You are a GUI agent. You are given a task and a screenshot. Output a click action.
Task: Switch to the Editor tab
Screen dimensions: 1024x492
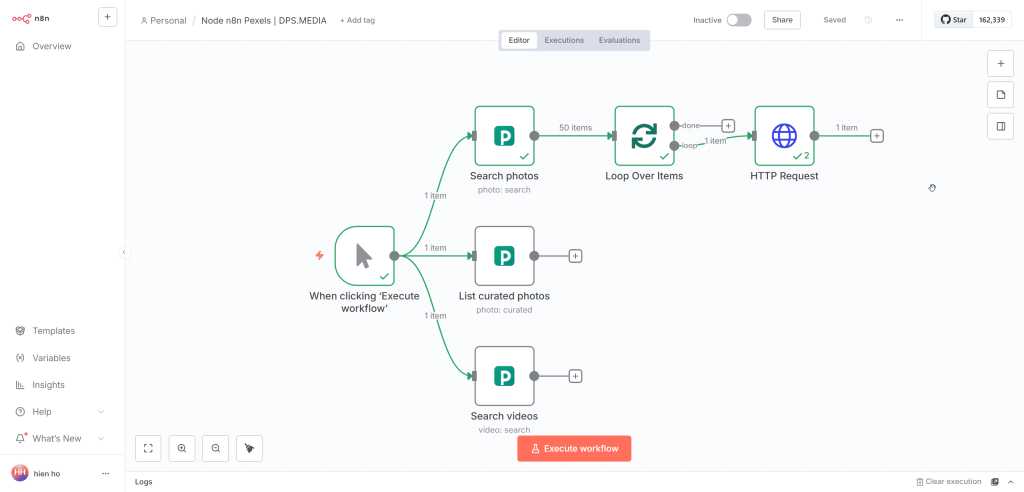coord(519,40)
